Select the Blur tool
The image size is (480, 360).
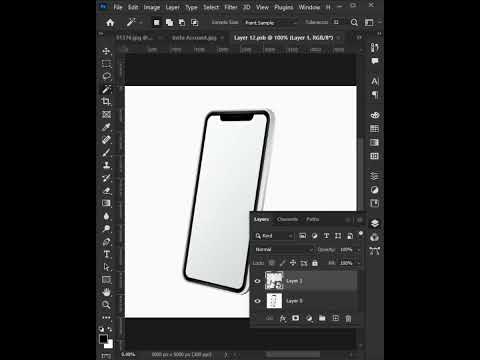point(106,216)
